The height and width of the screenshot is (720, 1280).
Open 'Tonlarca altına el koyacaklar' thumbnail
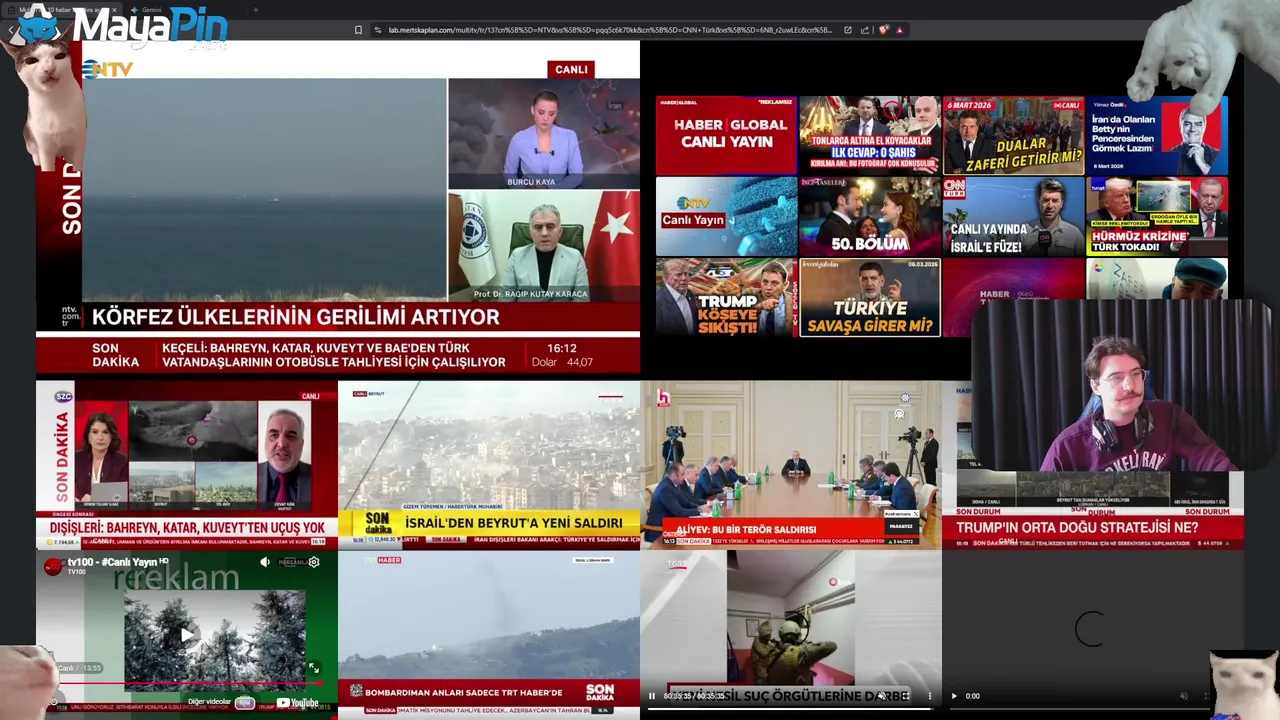click(x=870, y=135)
